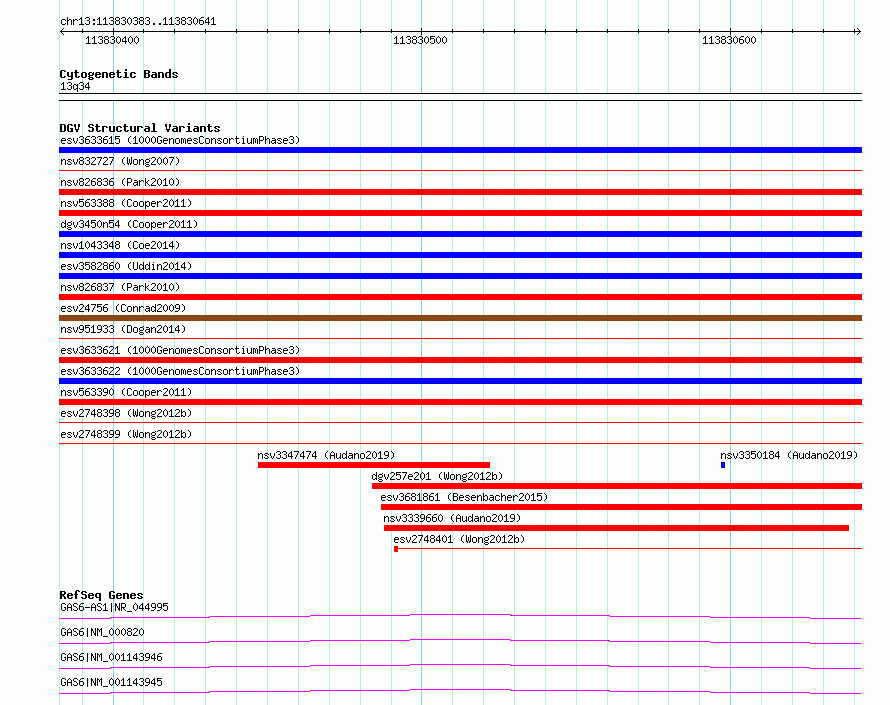Open variant esv2748401 (Wong2012b) label
The image size is (890, 705).
[x=459, y=539]
